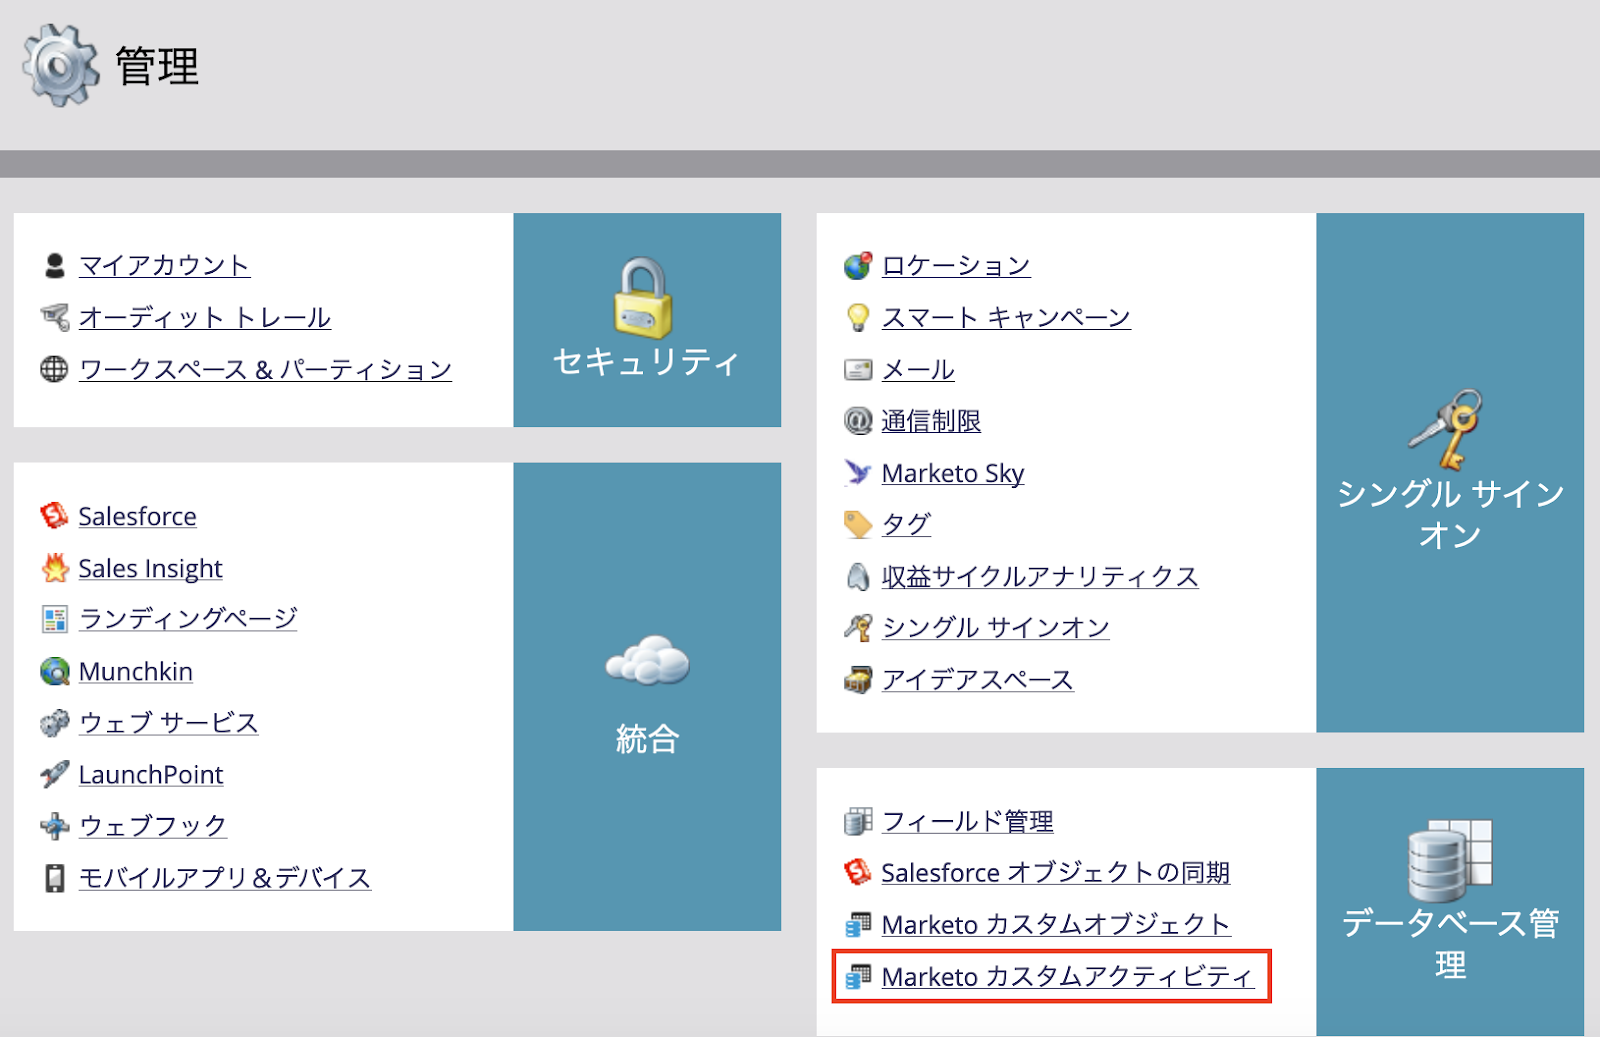
Task: Open the マイアカウント link
Action: 164,265
